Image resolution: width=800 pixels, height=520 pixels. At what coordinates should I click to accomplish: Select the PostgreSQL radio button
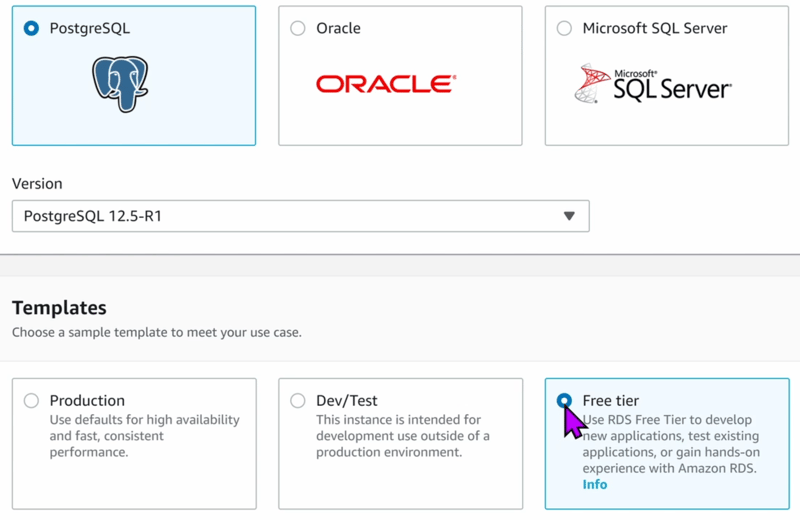31,28
